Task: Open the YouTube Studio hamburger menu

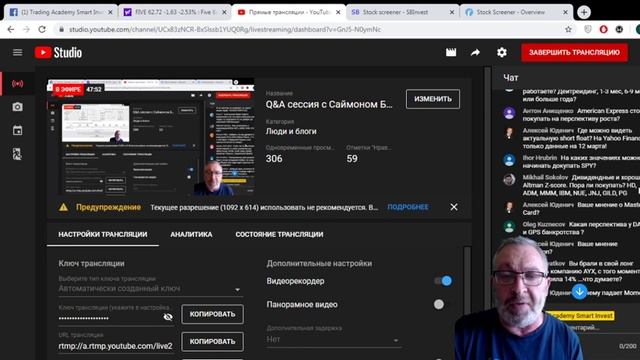Action: tap(17, 53)
